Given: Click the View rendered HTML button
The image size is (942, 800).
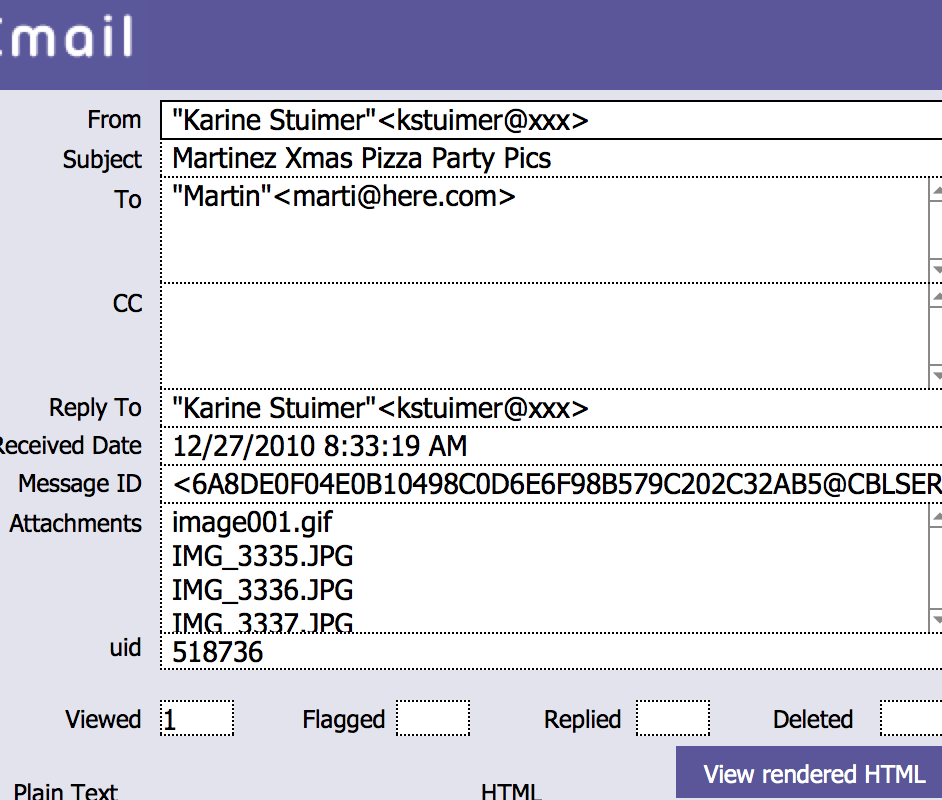Looking at the screenshot, I should click(x=809, y=772).
